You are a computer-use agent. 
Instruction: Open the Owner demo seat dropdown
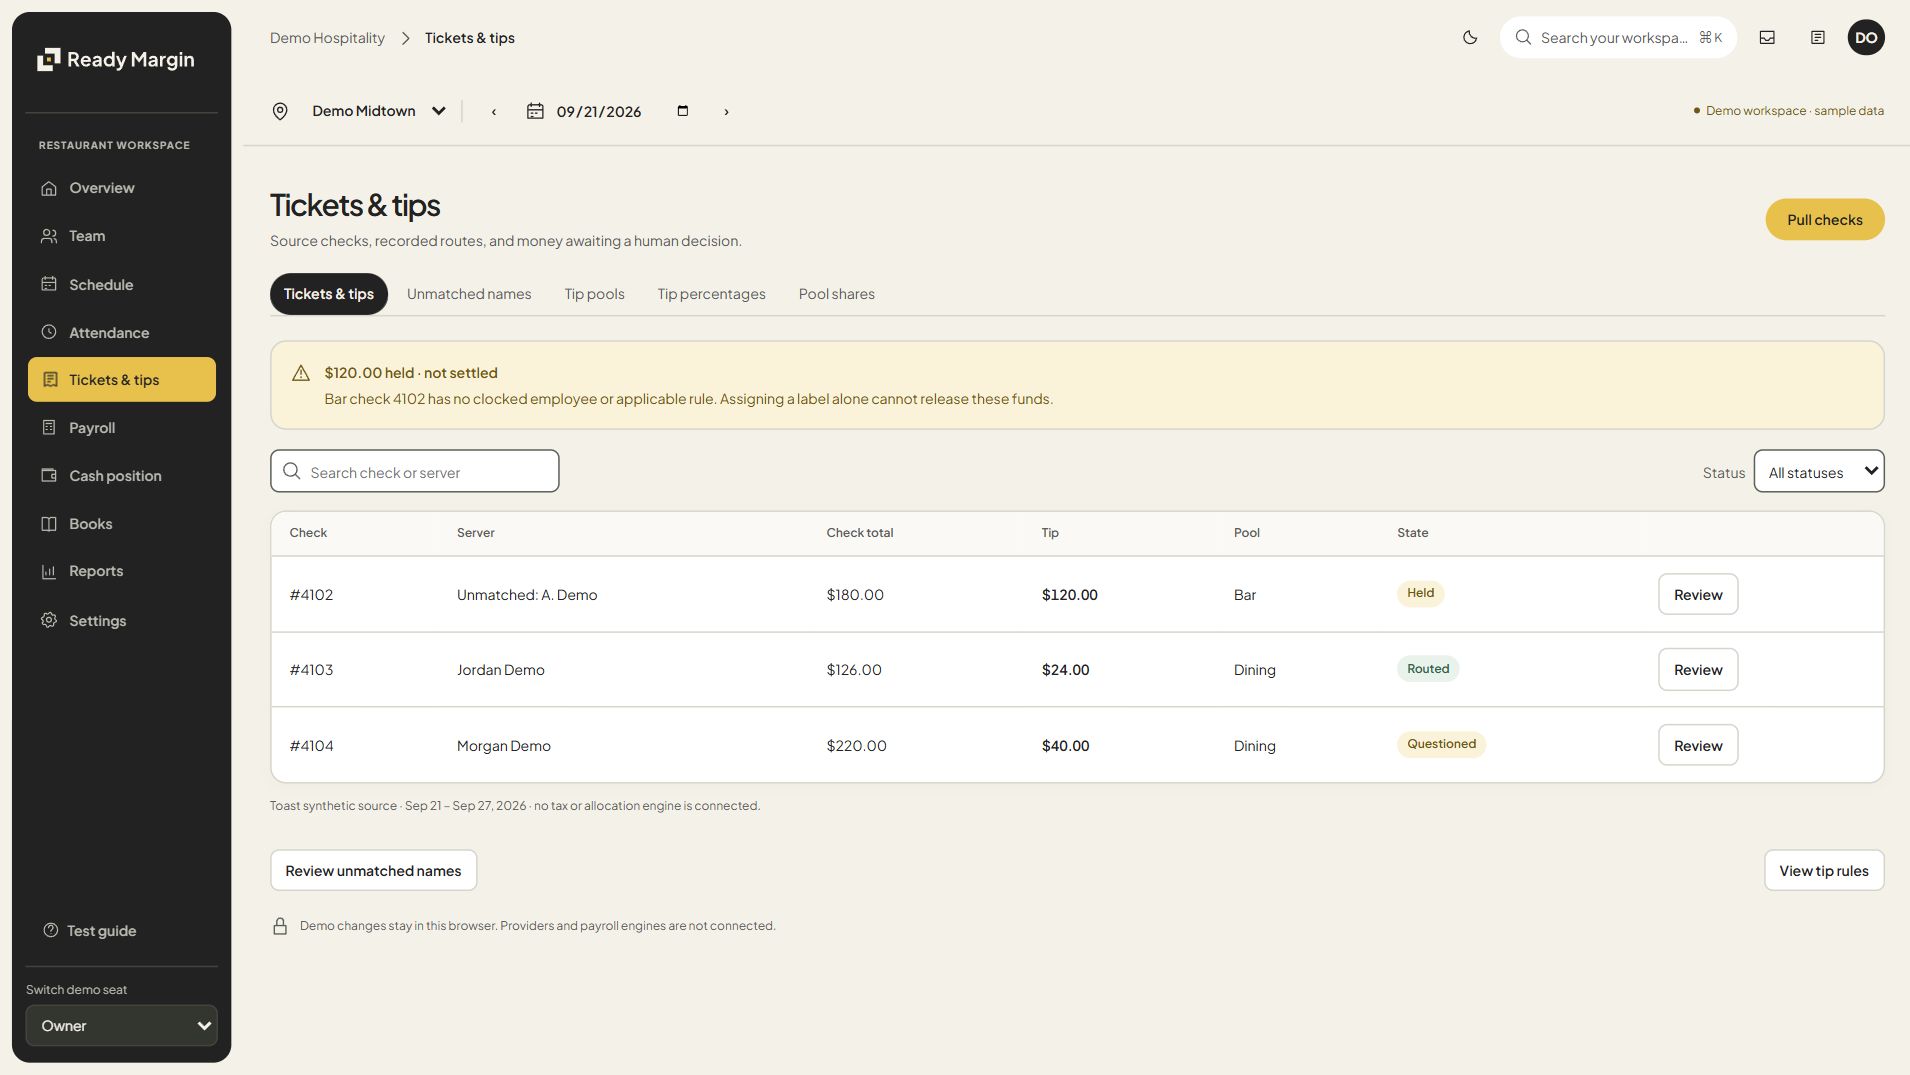[x=122, y=1025]
